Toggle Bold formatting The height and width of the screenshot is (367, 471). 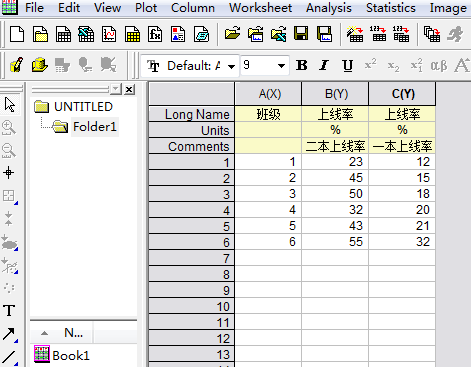[302, 65]
